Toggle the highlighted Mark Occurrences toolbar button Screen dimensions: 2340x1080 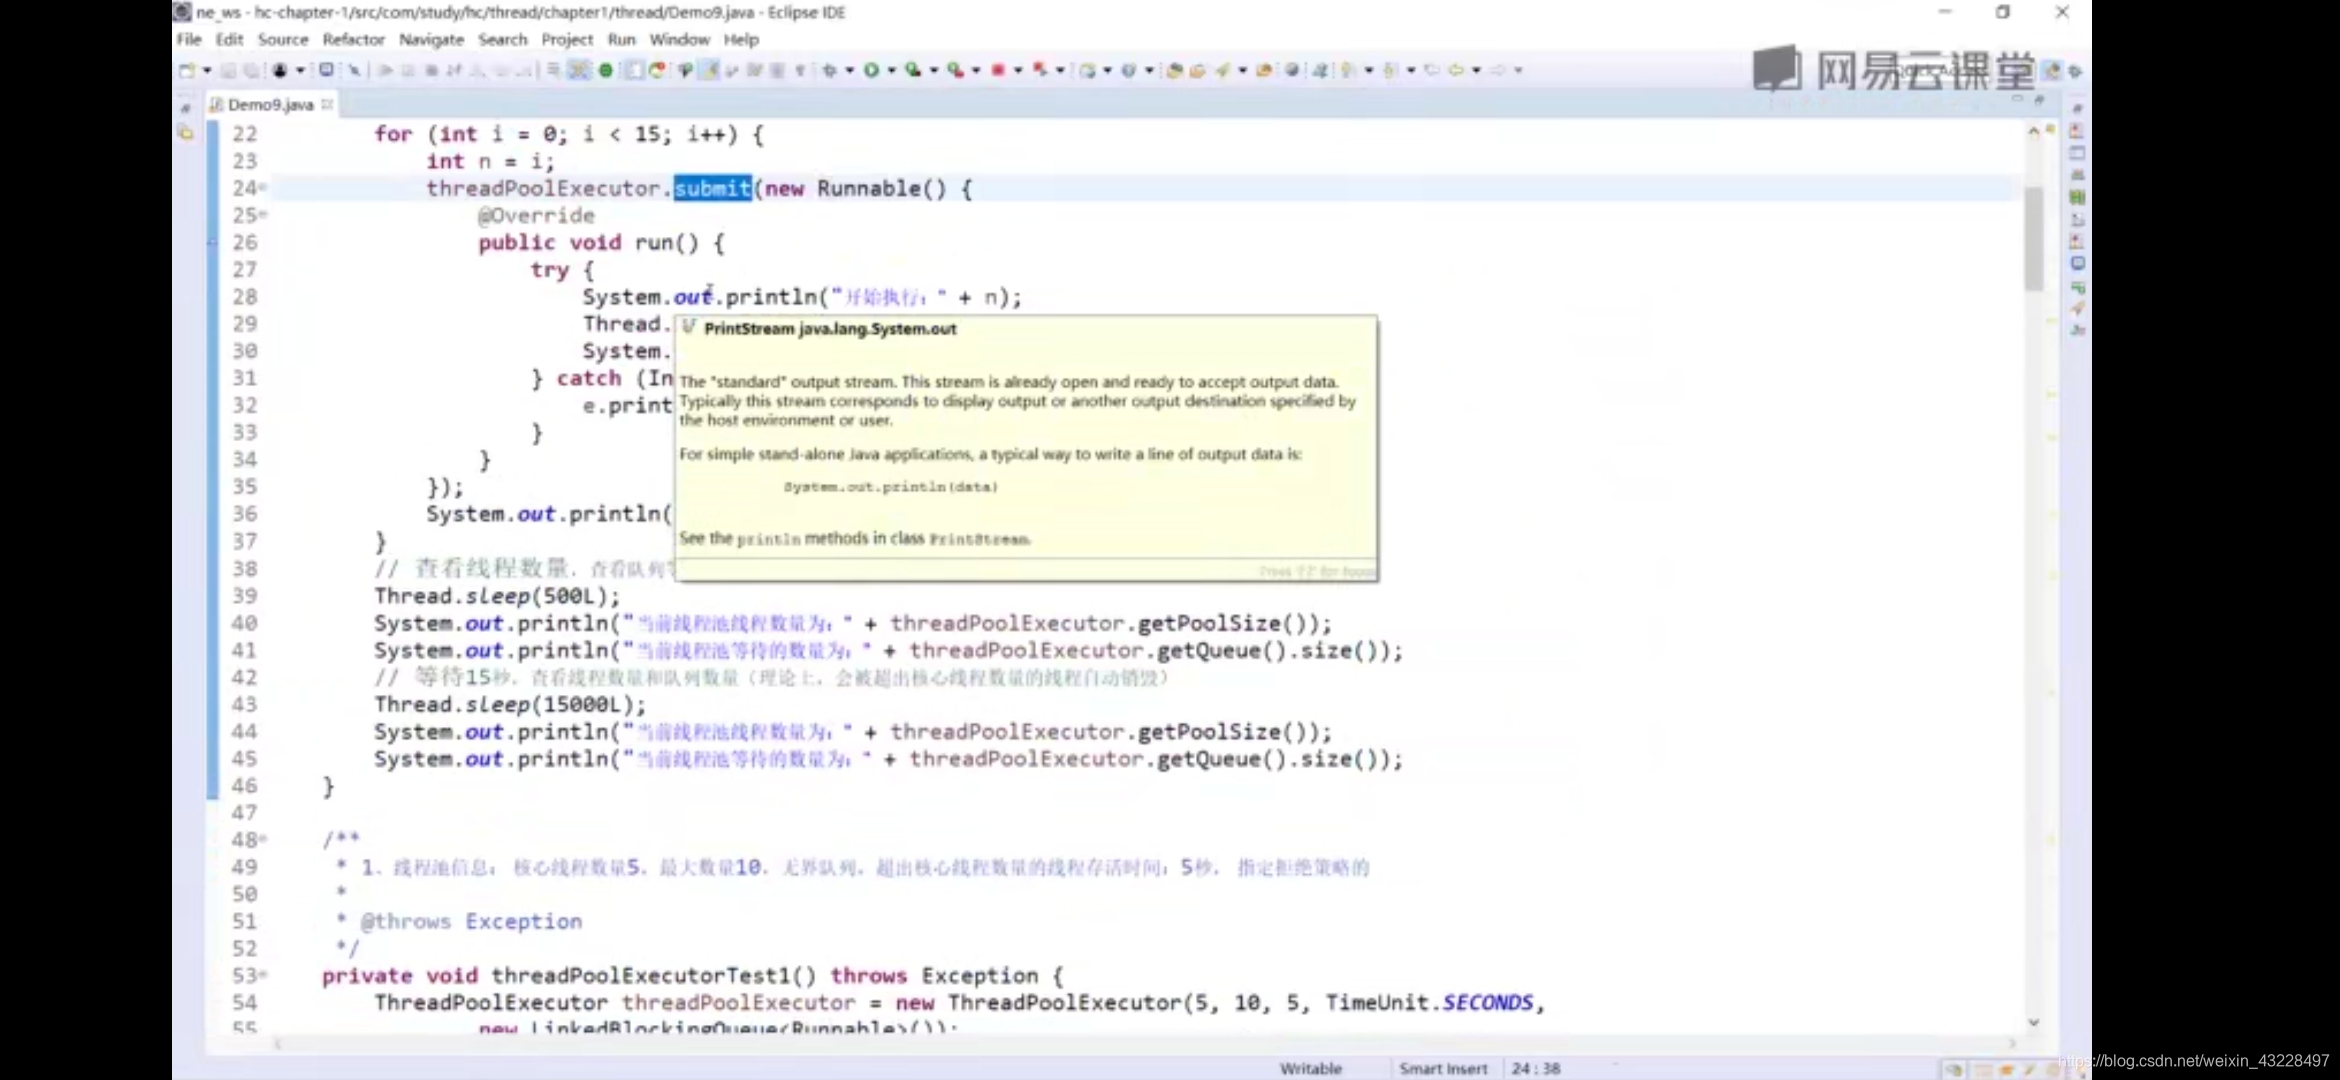click(x=709, y=70)
